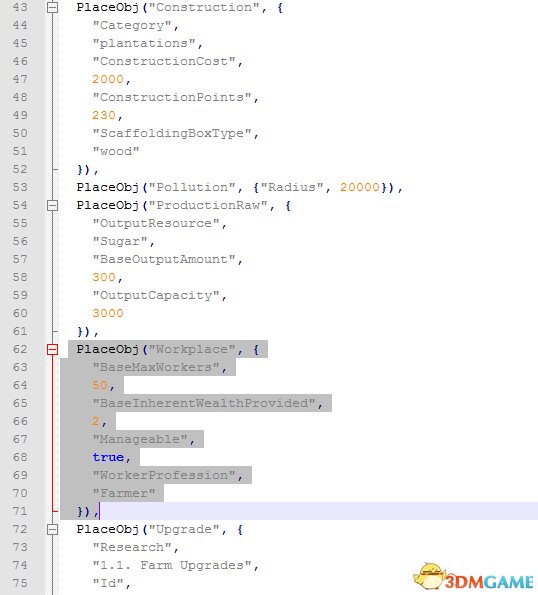The height and width of the screenshot is (595, 538).
Task: Click the ConstructionPoints value 230
Action: click(x=104, y=115)
